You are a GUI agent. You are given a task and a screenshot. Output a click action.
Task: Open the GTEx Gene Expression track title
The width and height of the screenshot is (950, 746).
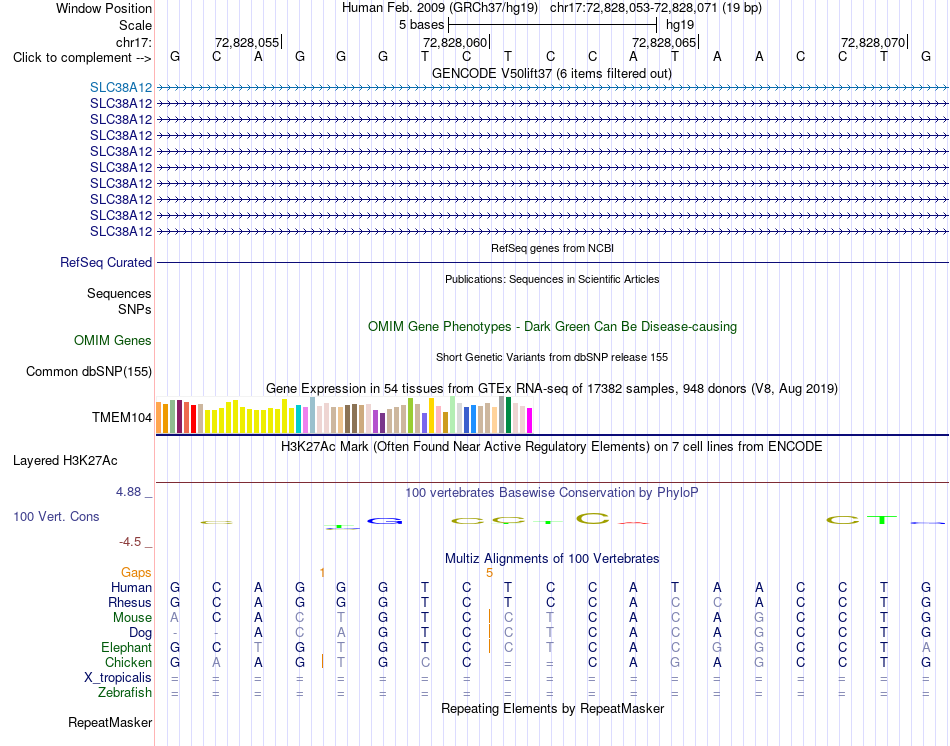(552, 388)
